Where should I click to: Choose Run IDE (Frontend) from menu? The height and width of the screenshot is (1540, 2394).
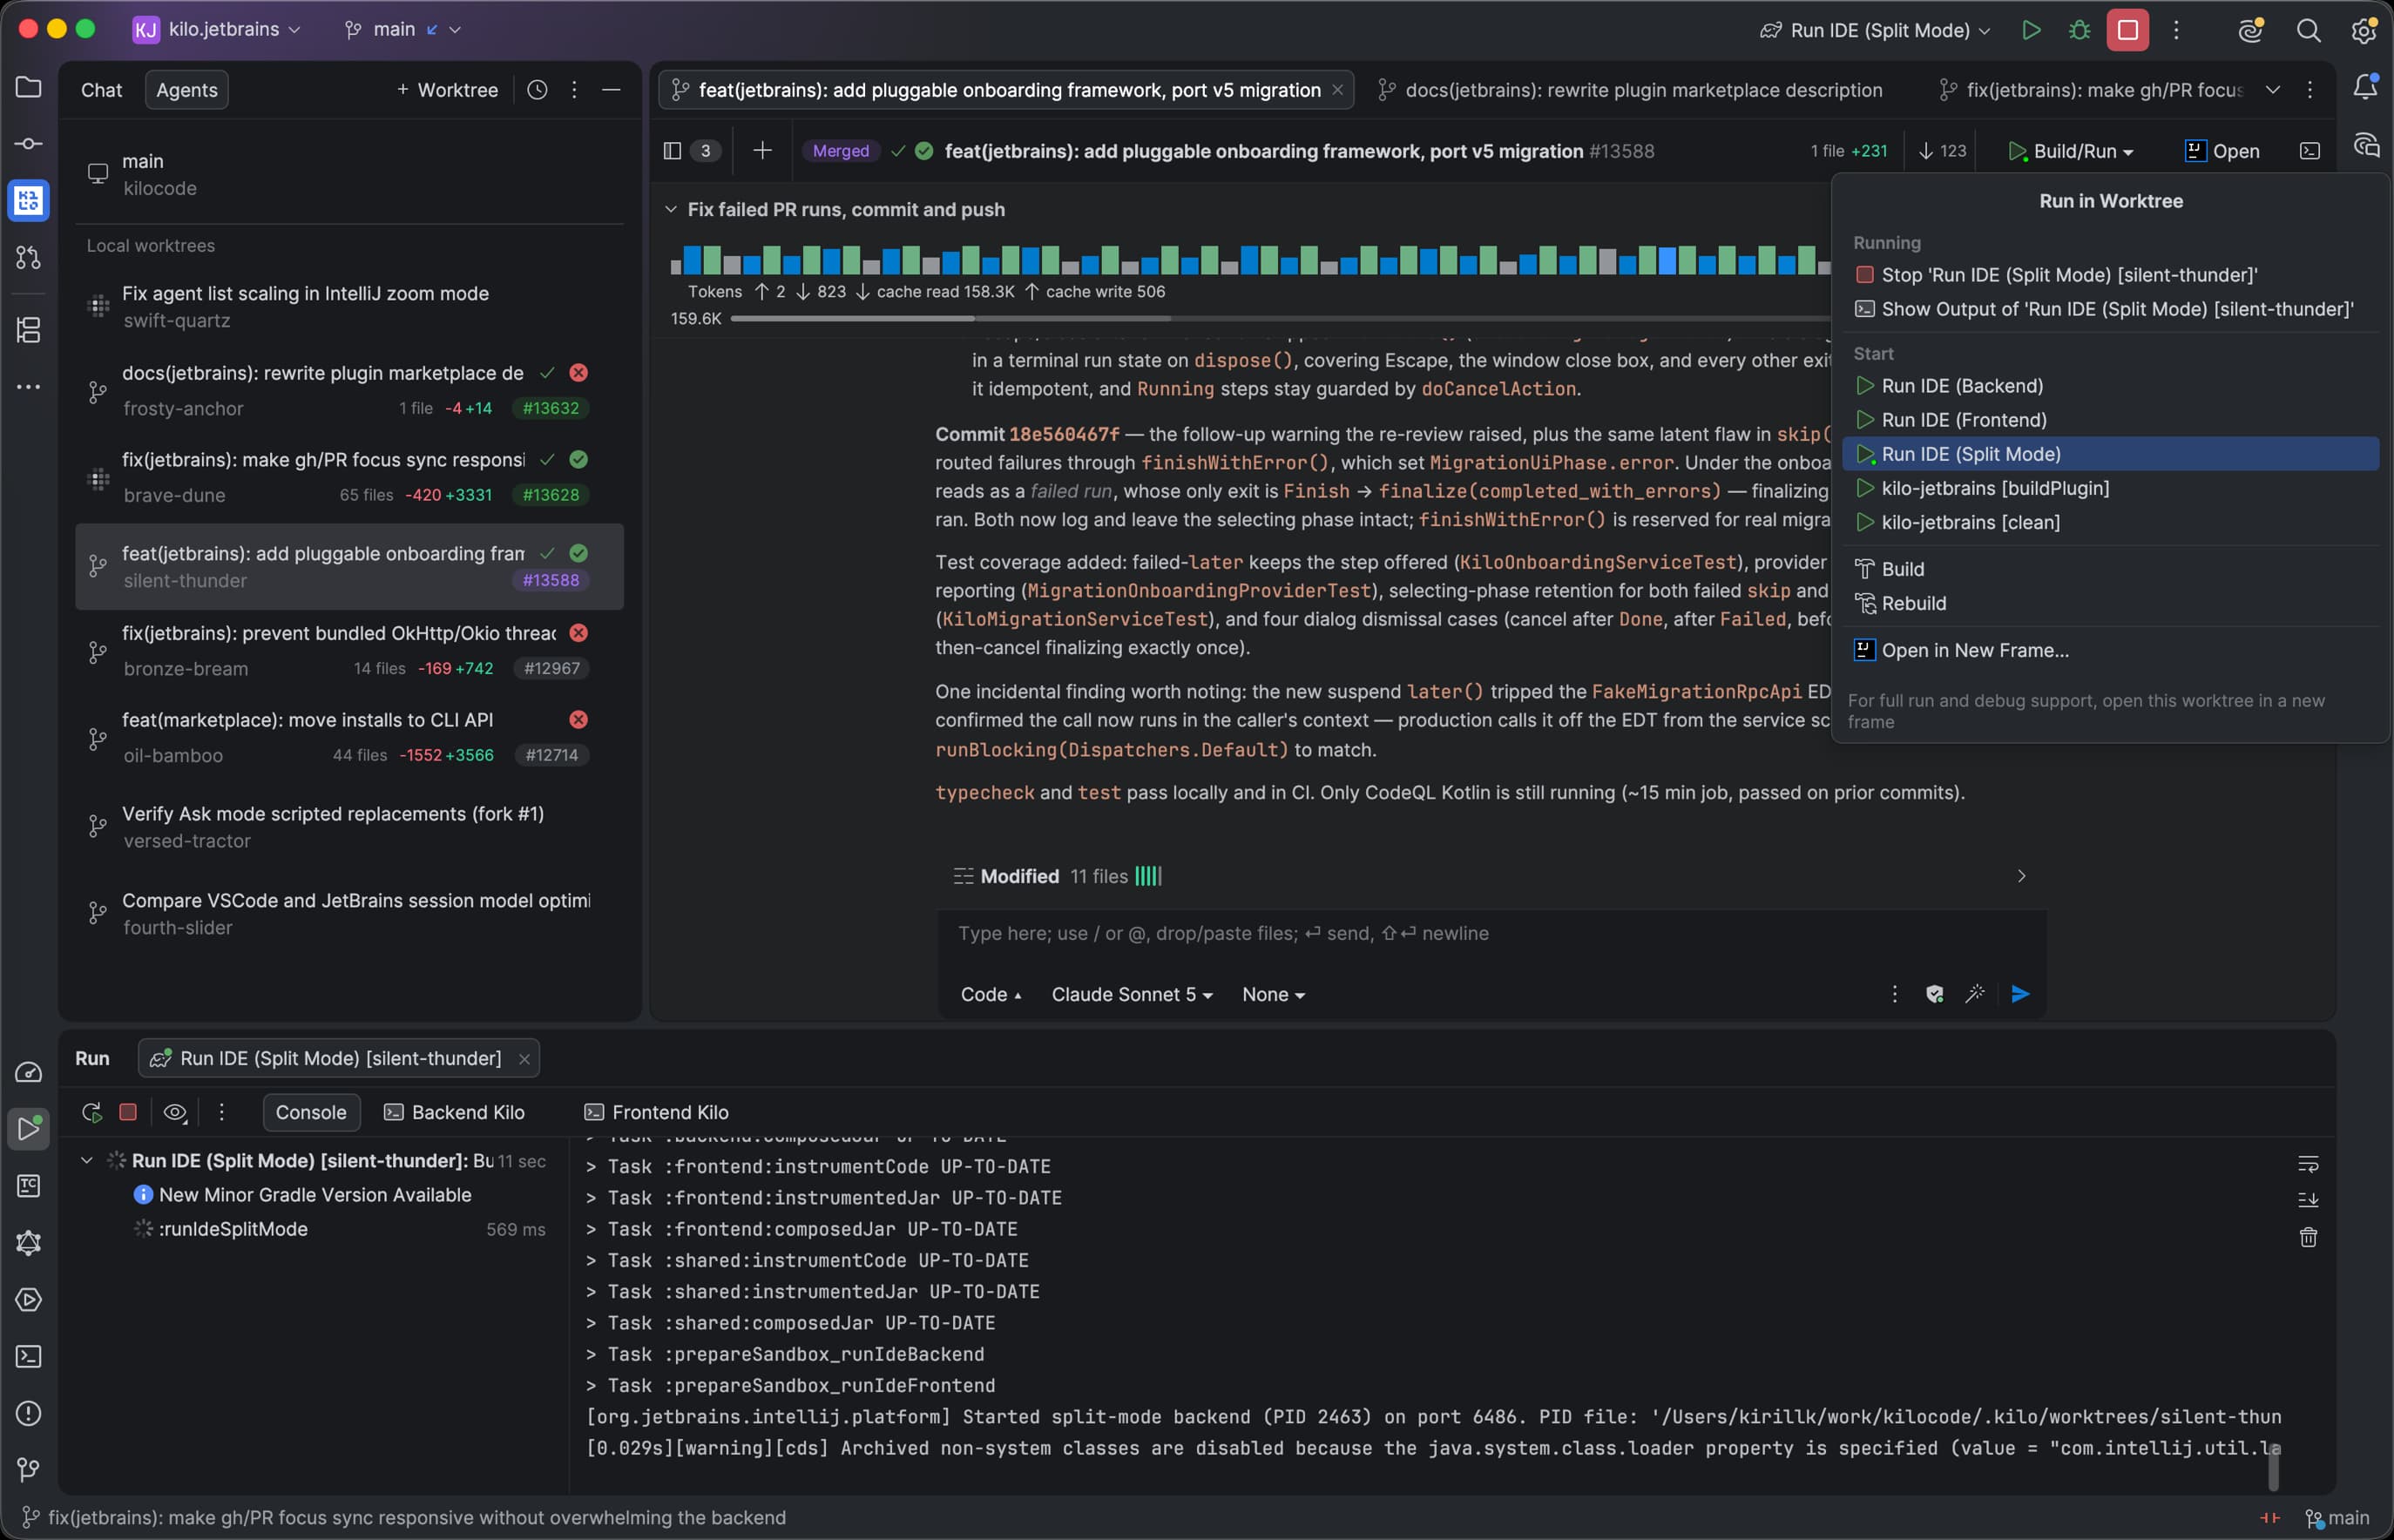(2110, 420)
